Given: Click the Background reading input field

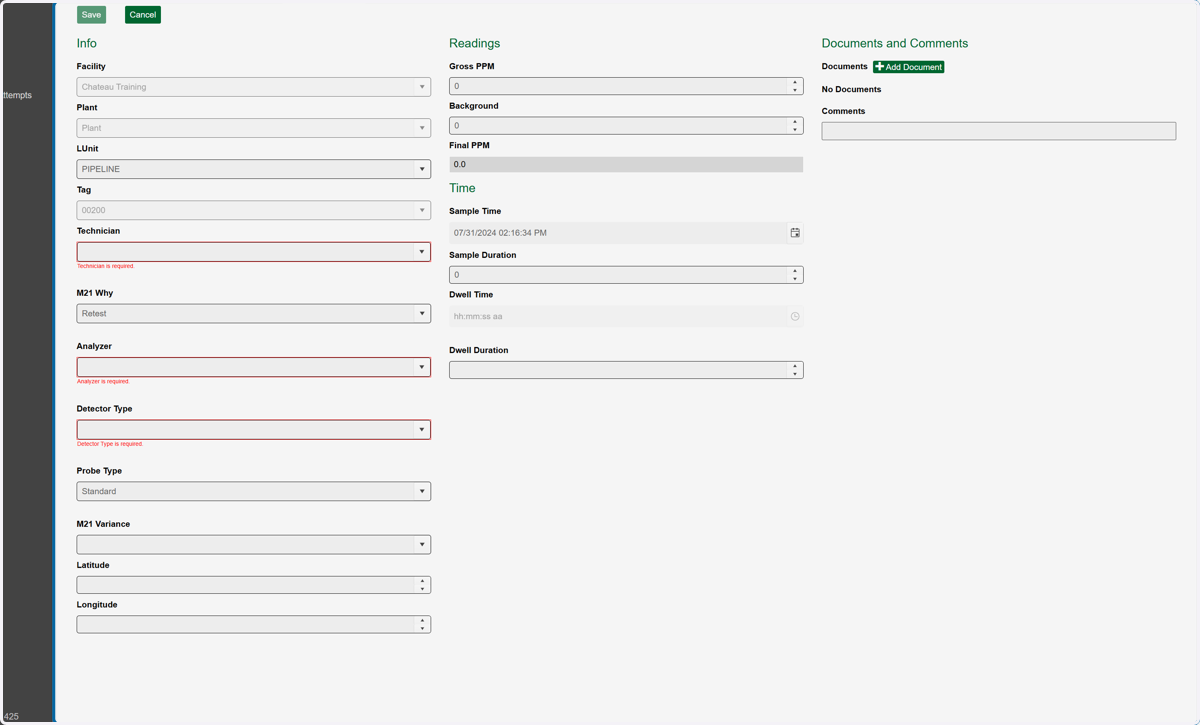Looking at the screenshot, I should tap(618, 126).
